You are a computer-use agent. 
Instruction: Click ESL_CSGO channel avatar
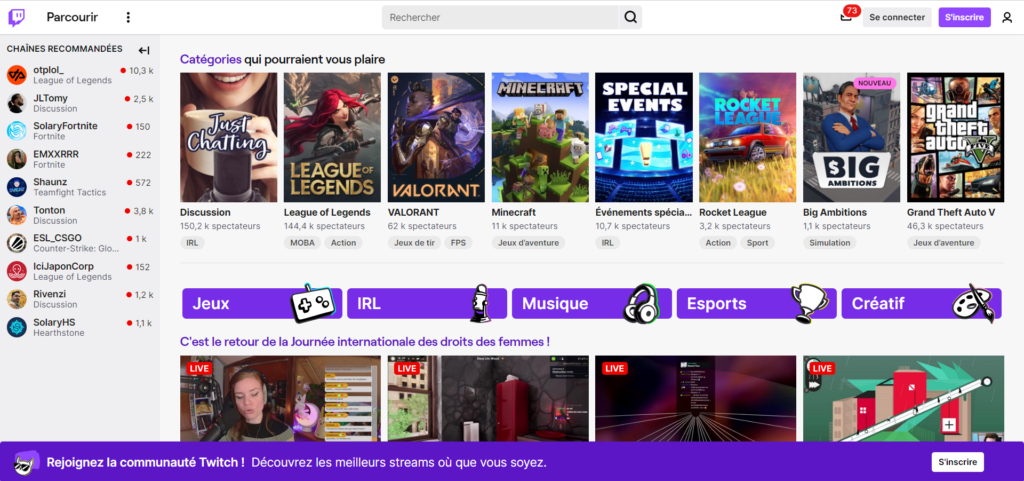[16, 243]
